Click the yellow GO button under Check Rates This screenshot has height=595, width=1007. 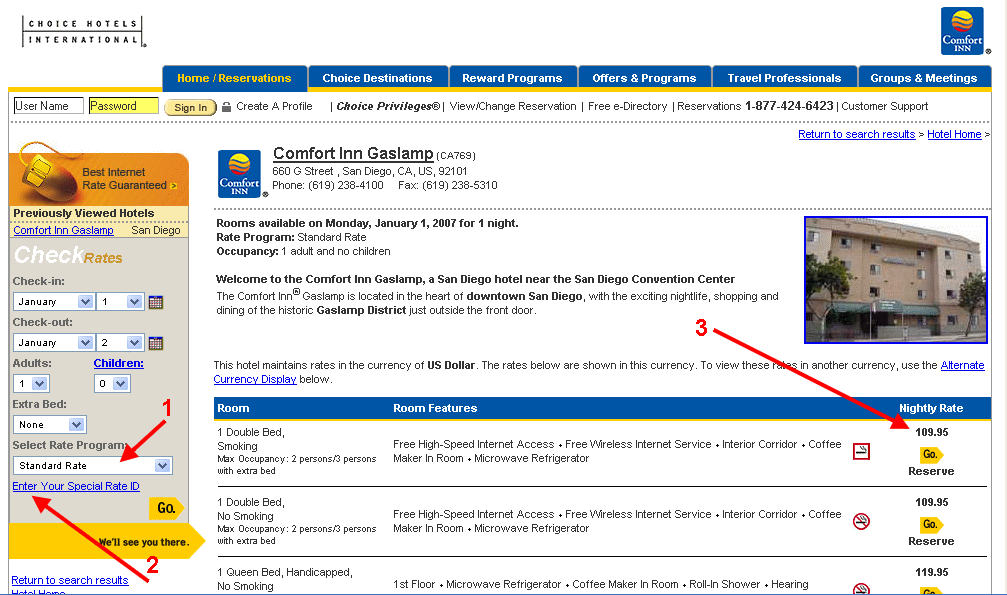(166, 508)
